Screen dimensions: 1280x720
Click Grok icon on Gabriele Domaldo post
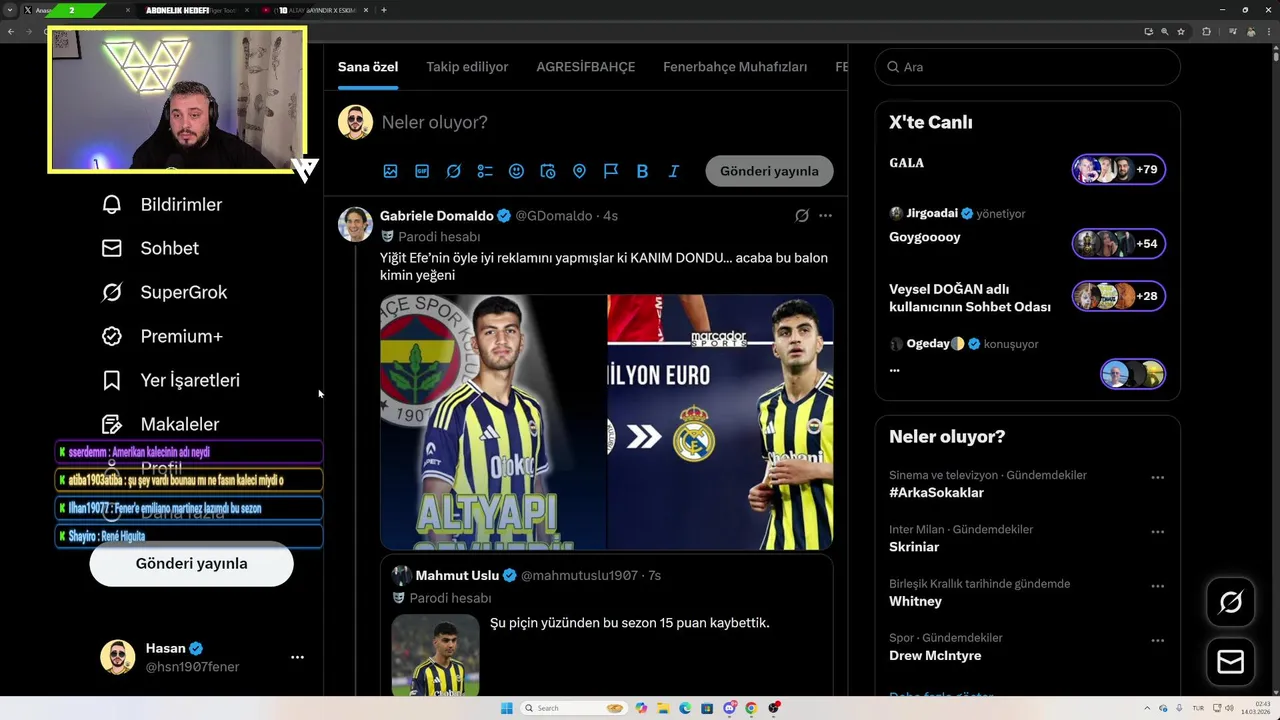802,216
